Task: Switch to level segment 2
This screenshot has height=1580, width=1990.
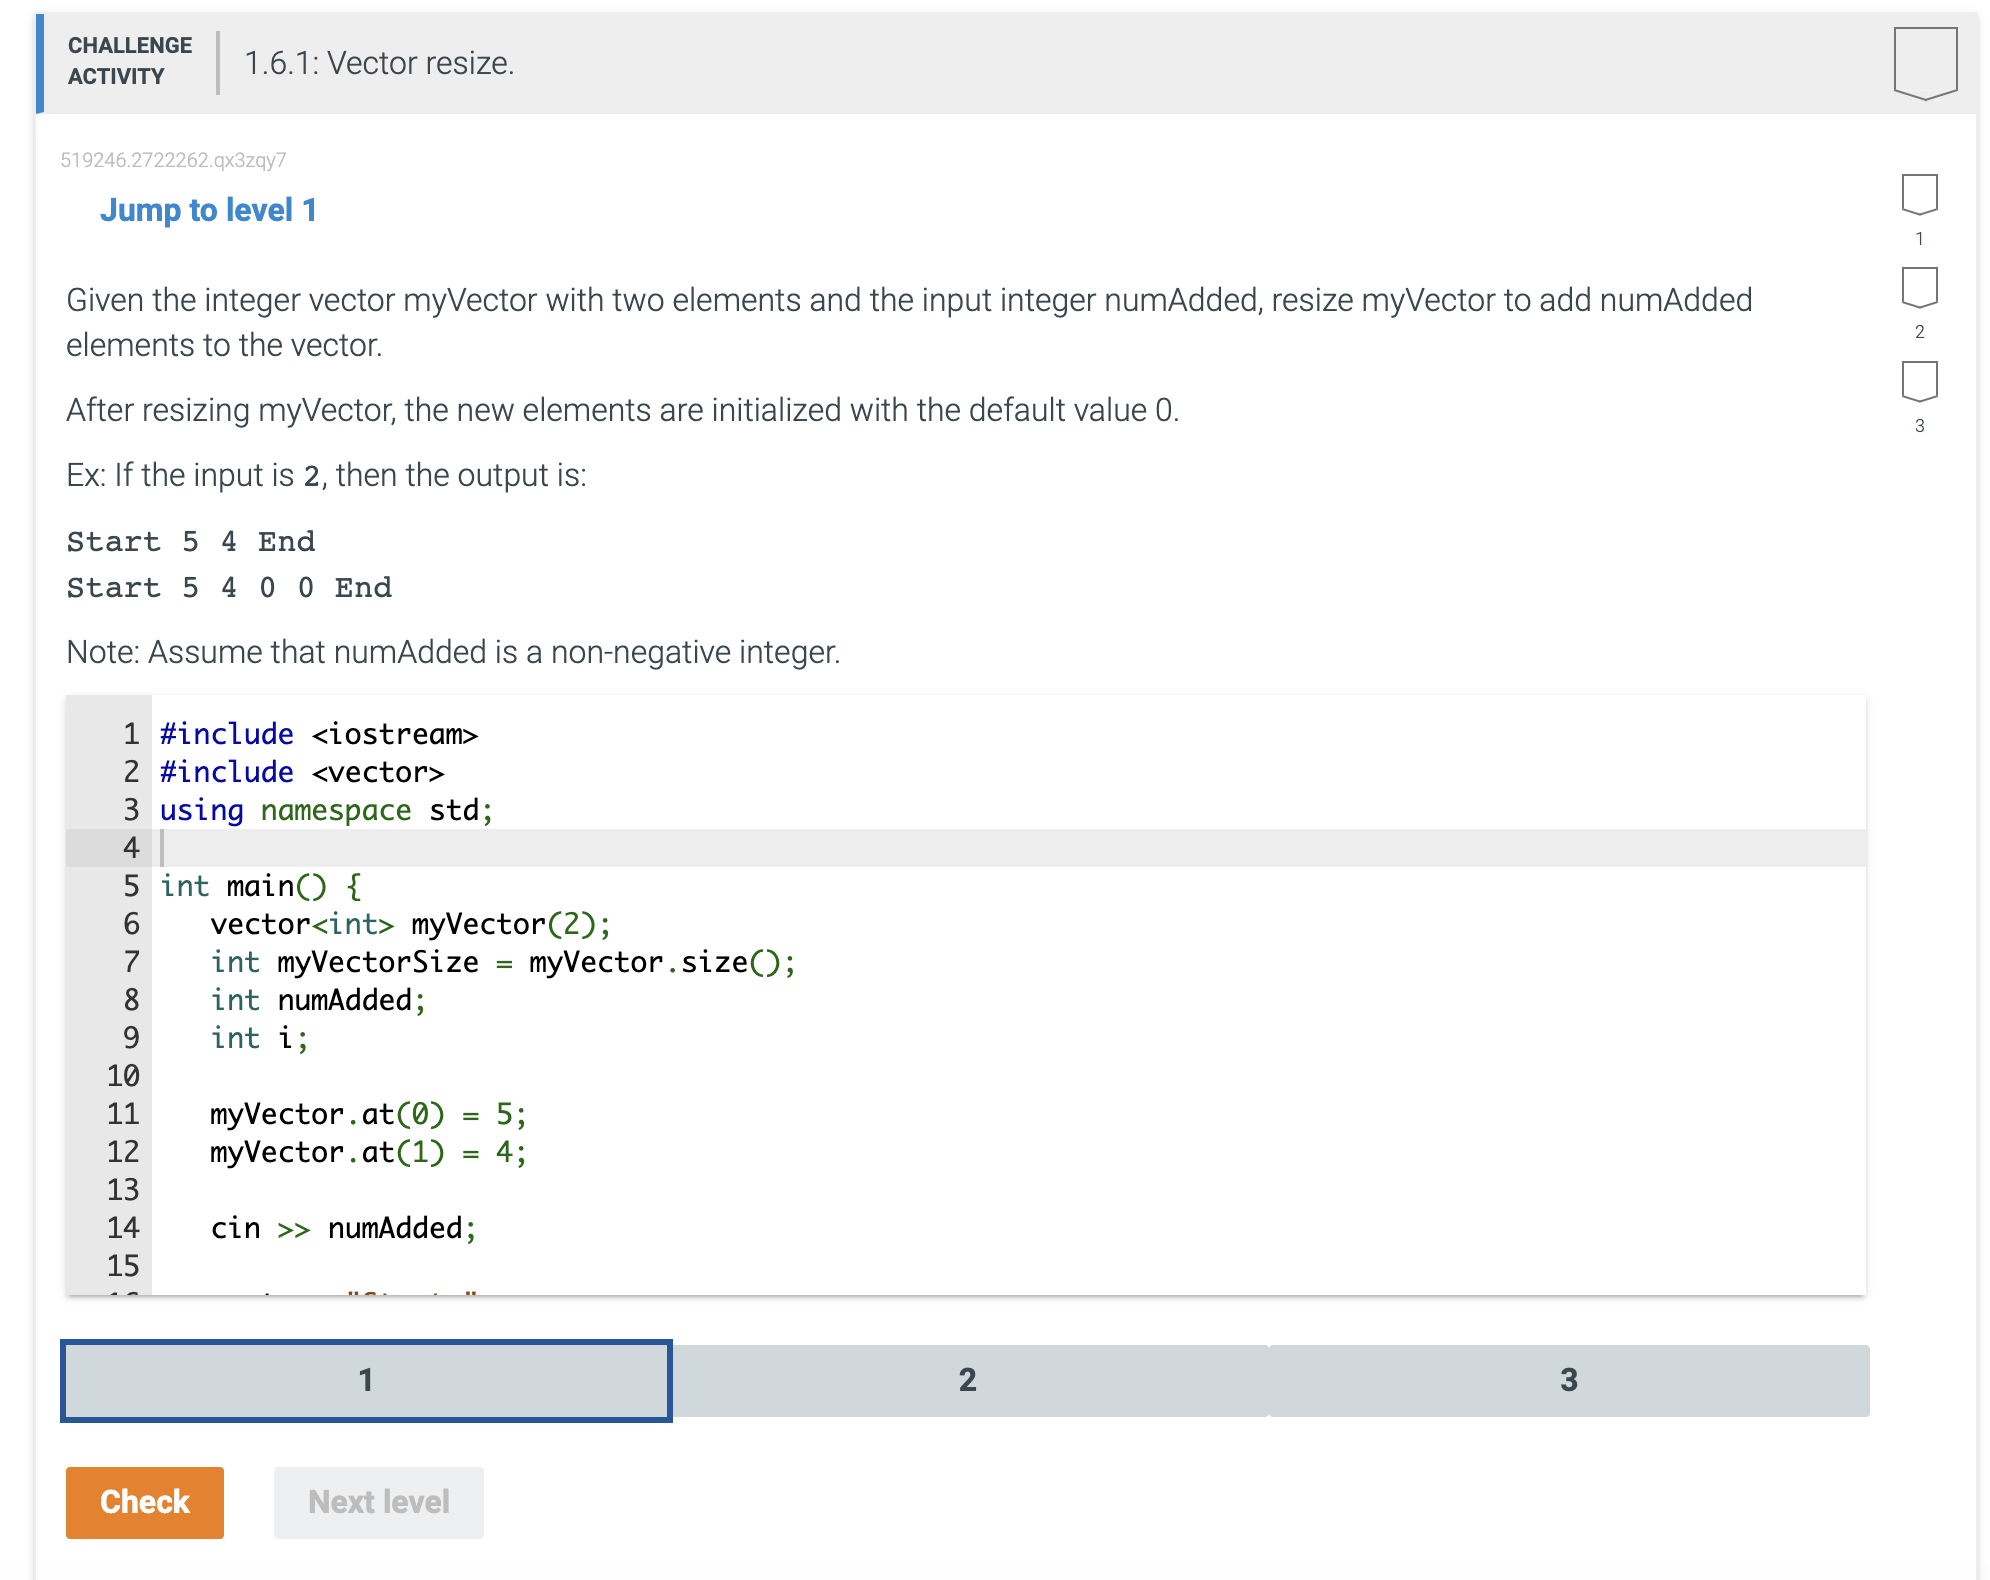Action: coord(967,1381)
